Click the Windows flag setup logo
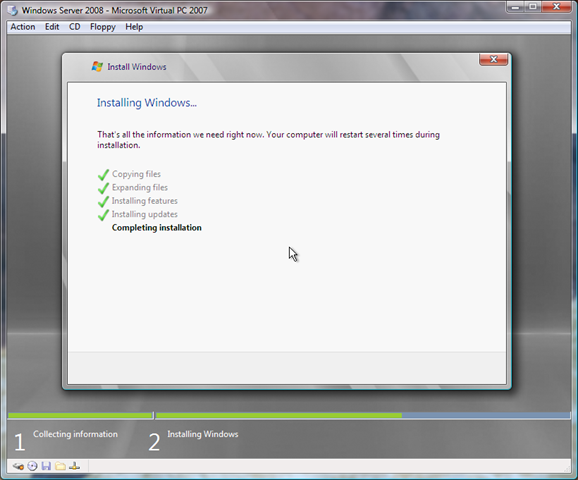This screenshot has width=578, height=480. (97, 67)
